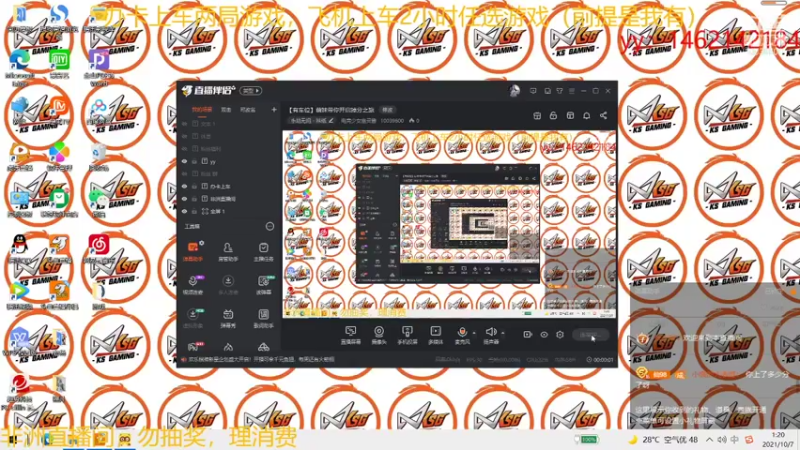Toggle the preview eye icon in bottom toolbar
800x450 pixels.
pos(544,335)
